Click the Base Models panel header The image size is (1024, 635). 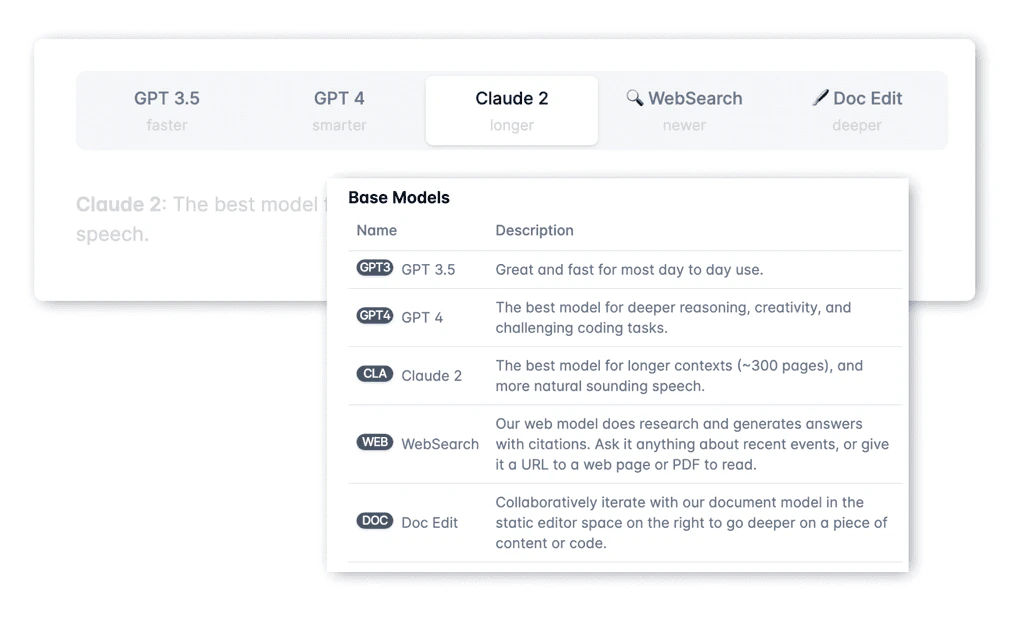(x=399, y=197)
